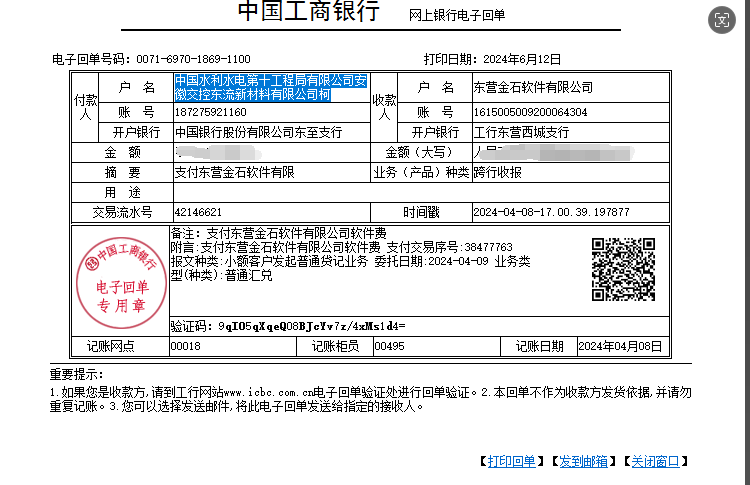Click bookkeeping date 2024年04月08日
The image size is (750, 485).
[620, 346]
